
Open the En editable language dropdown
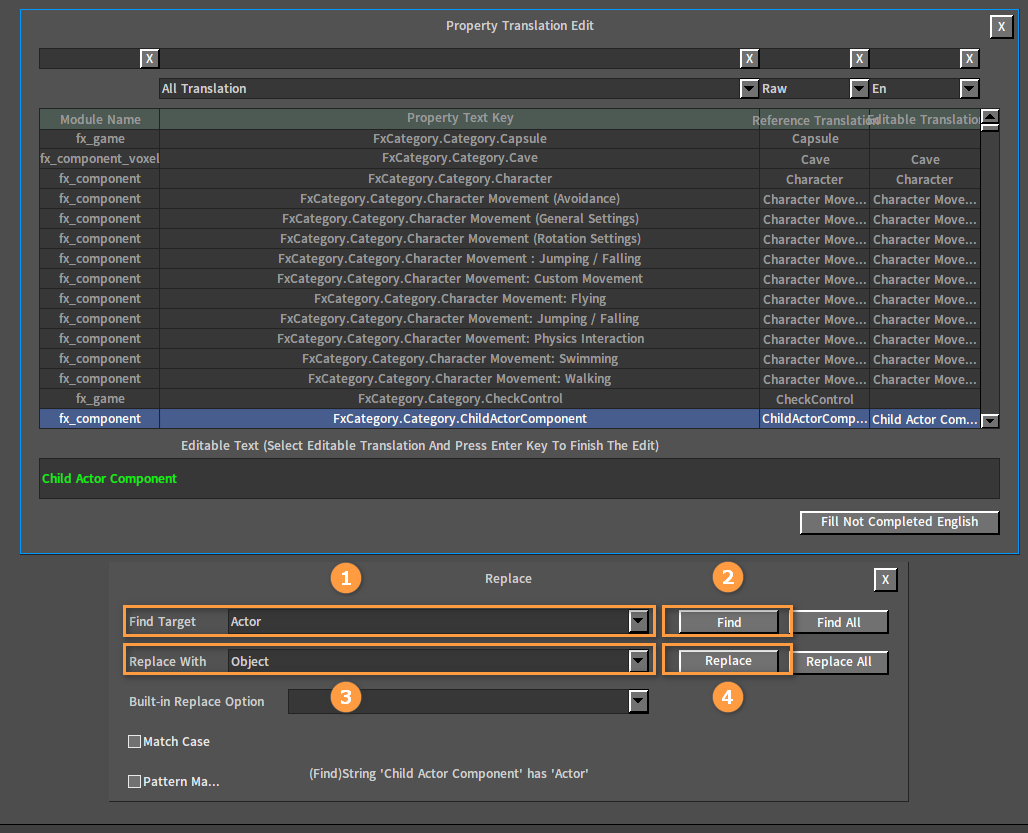click(x=969, y=88)
